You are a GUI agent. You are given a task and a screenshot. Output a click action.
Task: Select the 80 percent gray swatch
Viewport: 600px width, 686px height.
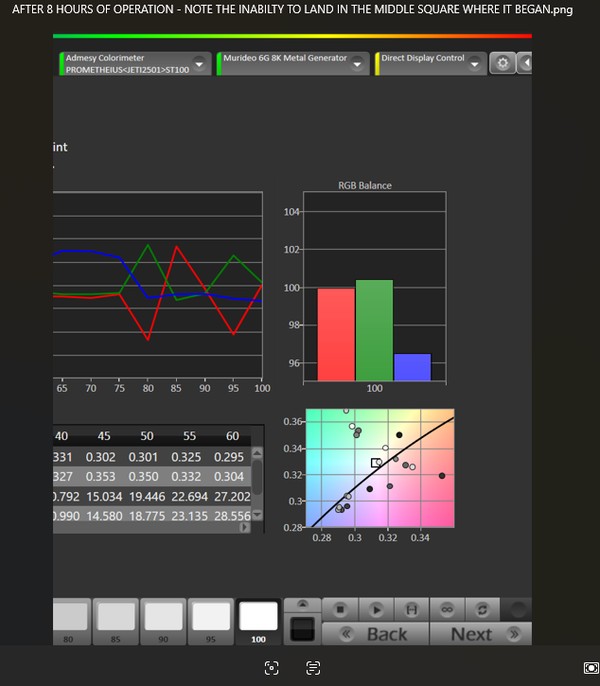point(70,622)
